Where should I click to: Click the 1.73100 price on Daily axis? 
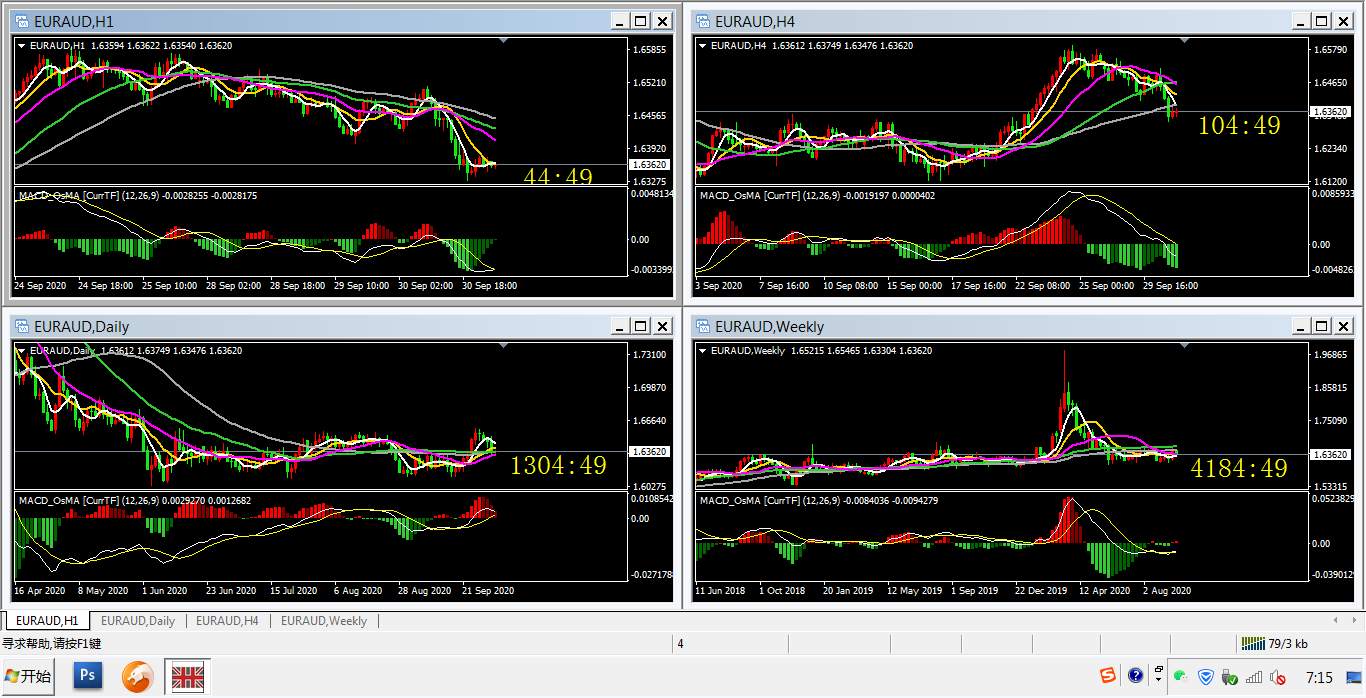650,354
